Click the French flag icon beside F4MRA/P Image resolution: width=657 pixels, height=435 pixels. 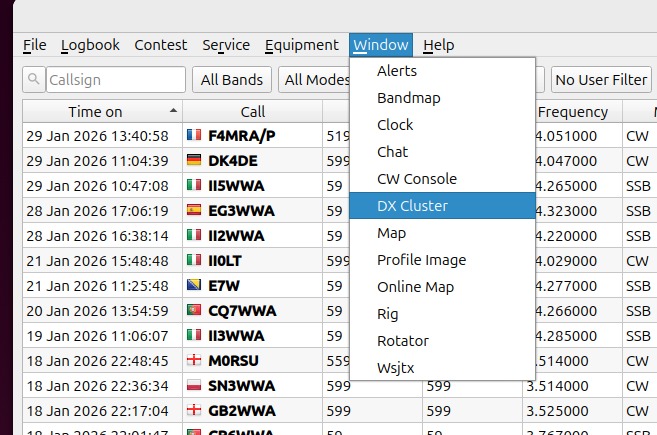pyautogui.click(x=194, y=135)
